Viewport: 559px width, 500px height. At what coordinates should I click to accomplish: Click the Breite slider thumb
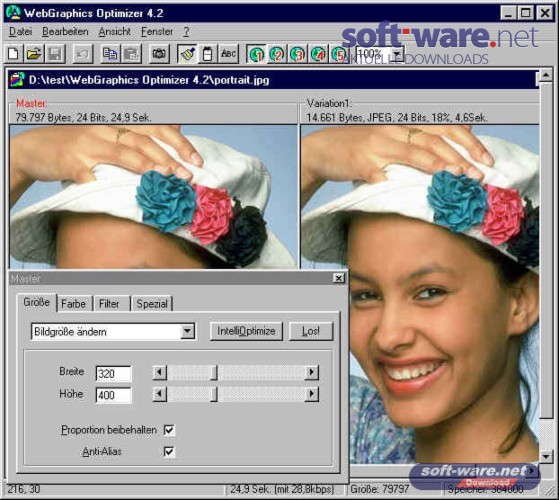coord(214,373)
